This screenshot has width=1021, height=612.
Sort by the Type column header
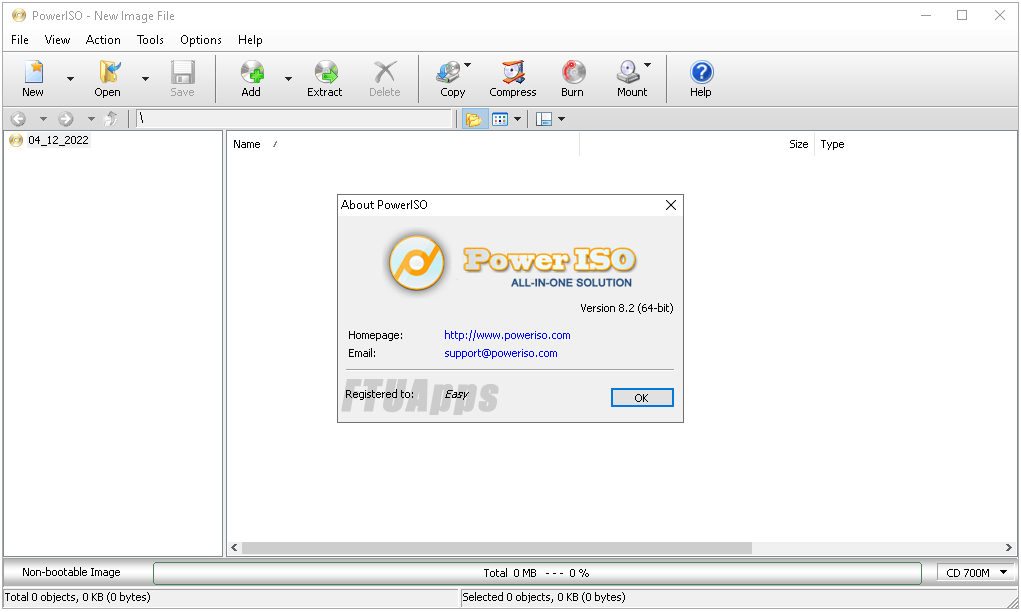(x=914, y=144)
